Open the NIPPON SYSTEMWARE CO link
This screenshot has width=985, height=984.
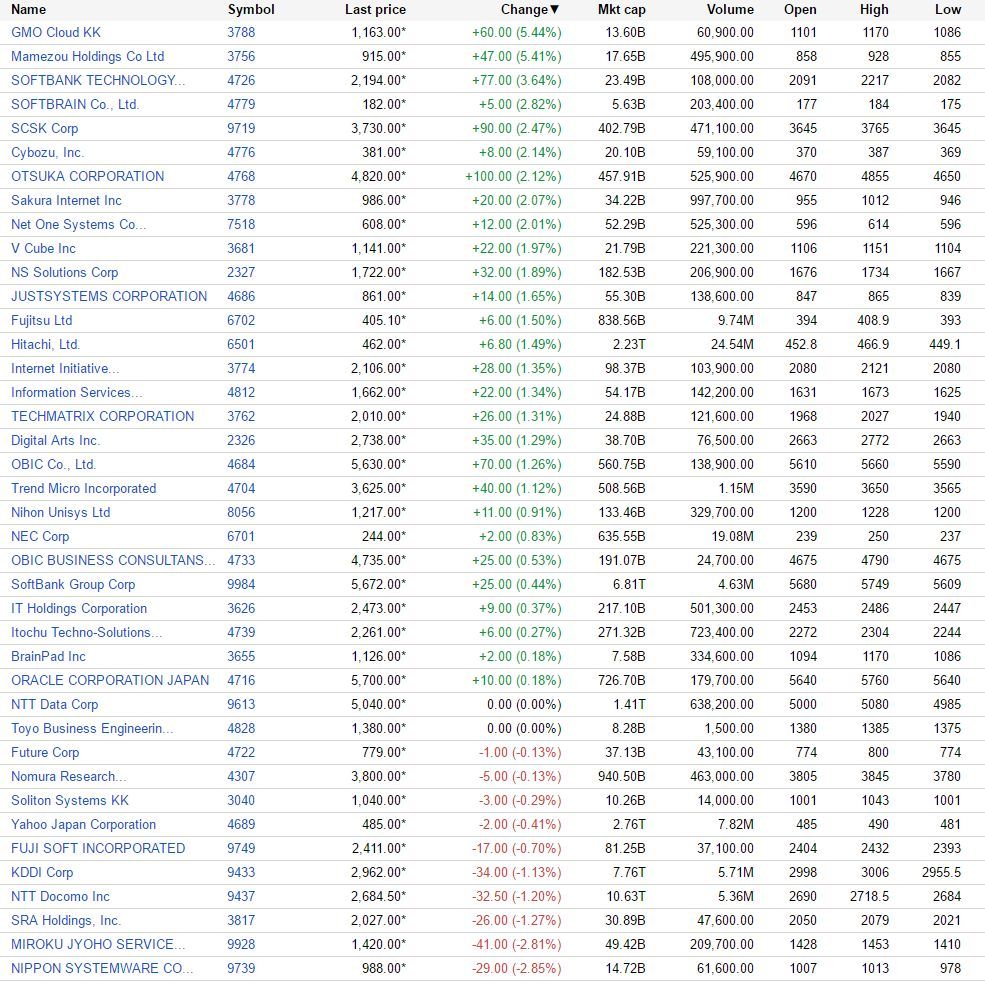102,968
